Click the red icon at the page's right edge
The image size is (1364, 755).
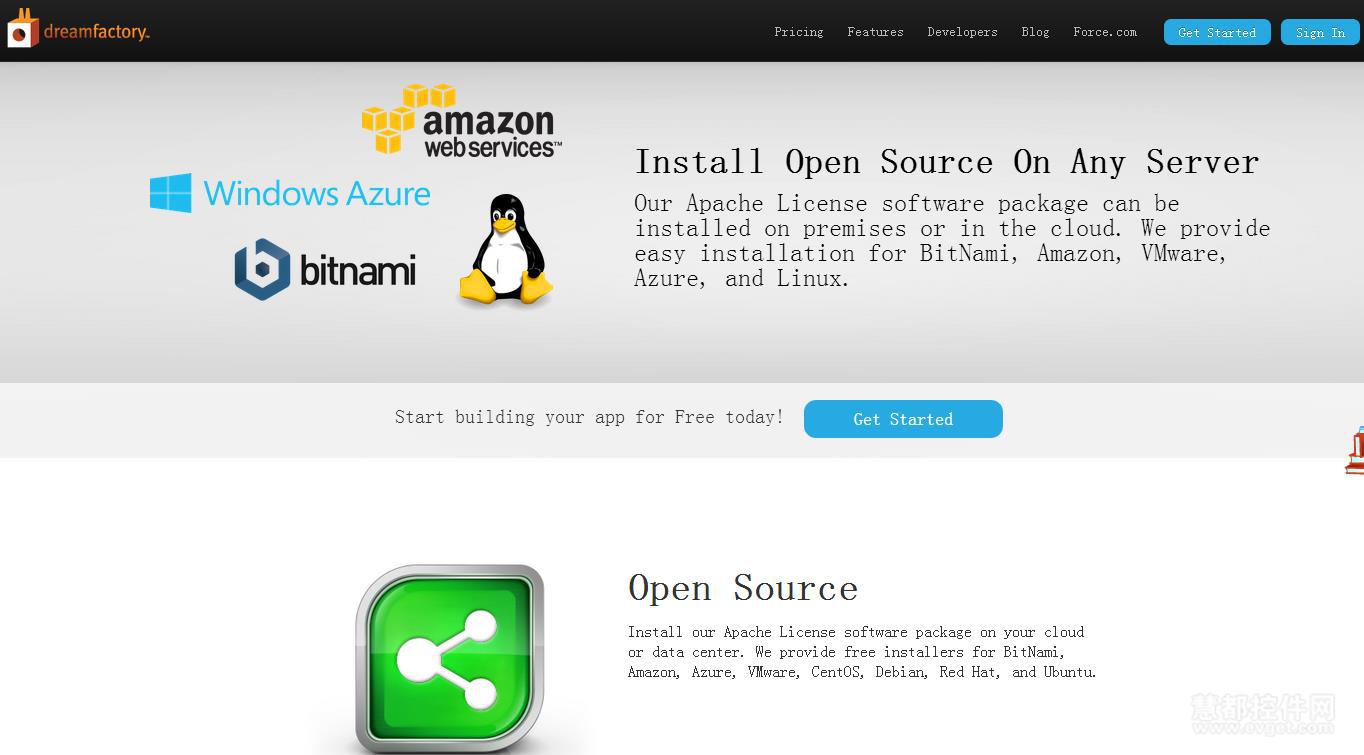[1354, 451]
